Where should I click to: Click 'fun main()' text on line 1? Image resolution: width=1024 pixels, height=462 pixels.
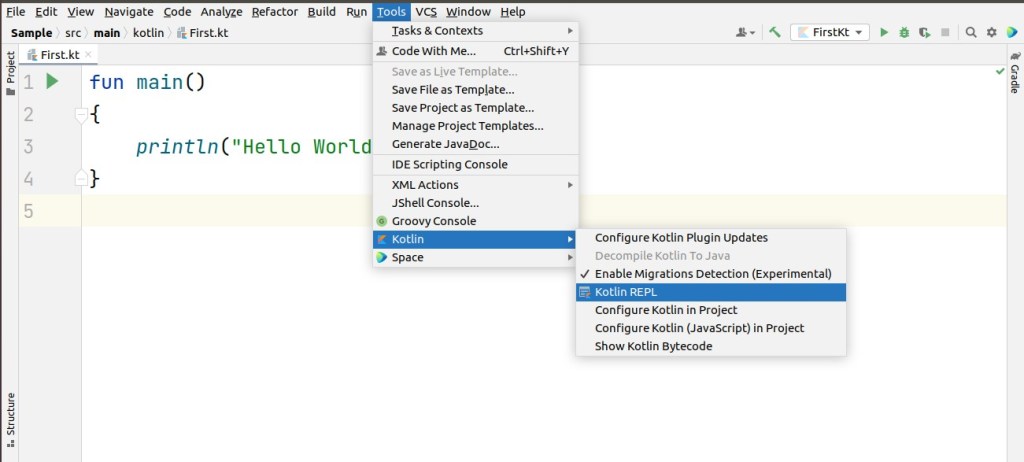148,82
